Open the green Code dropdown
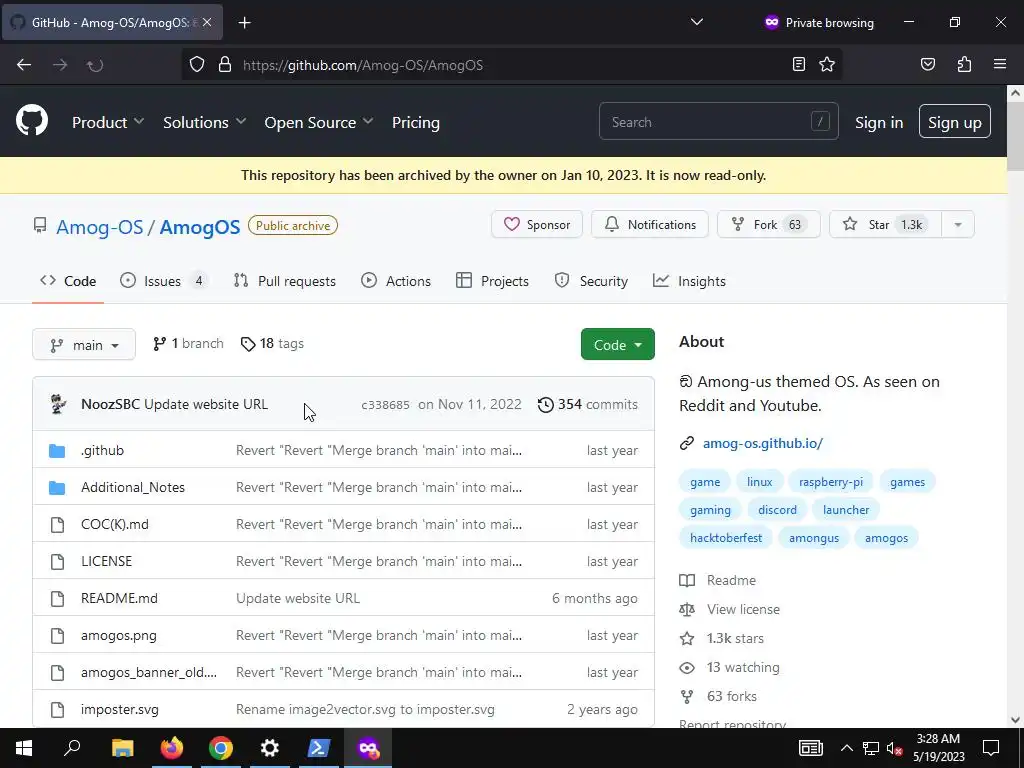The image size is (1024, 768). pyautogui.click(x=617, y=344)
